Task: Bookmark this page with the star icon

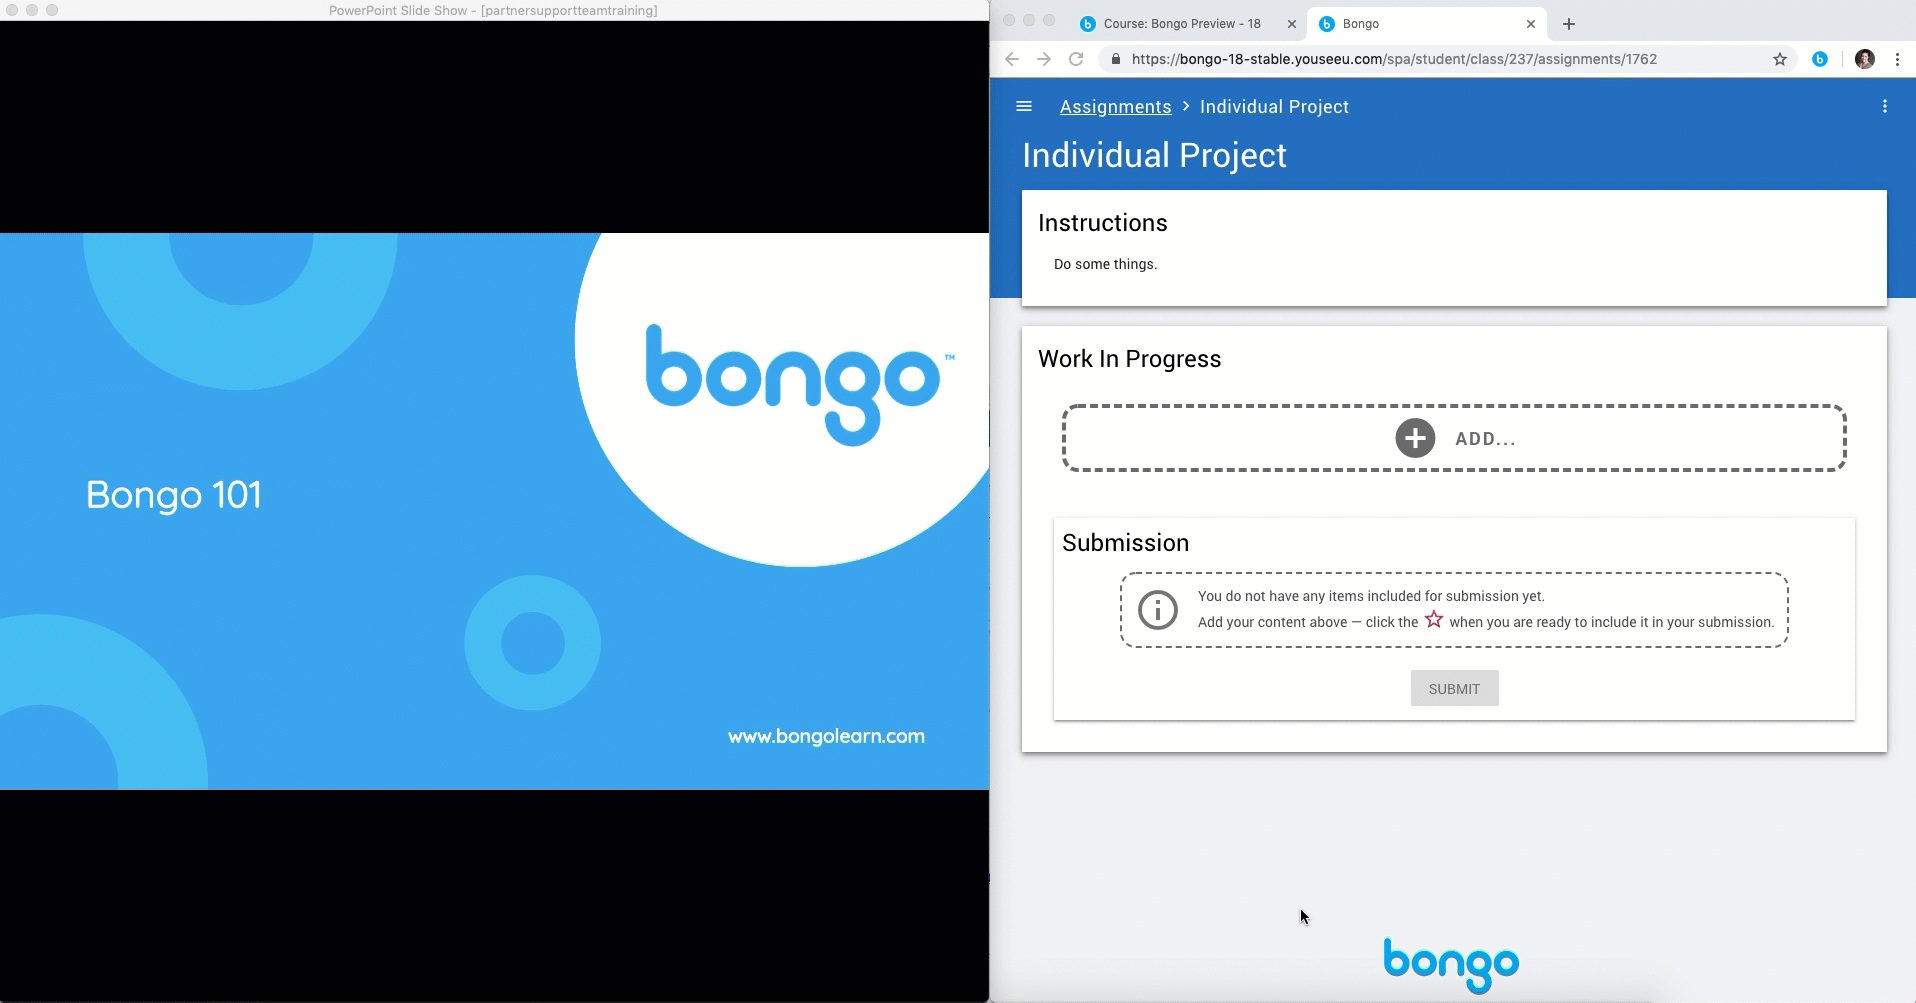Action: coord(1779,59)
